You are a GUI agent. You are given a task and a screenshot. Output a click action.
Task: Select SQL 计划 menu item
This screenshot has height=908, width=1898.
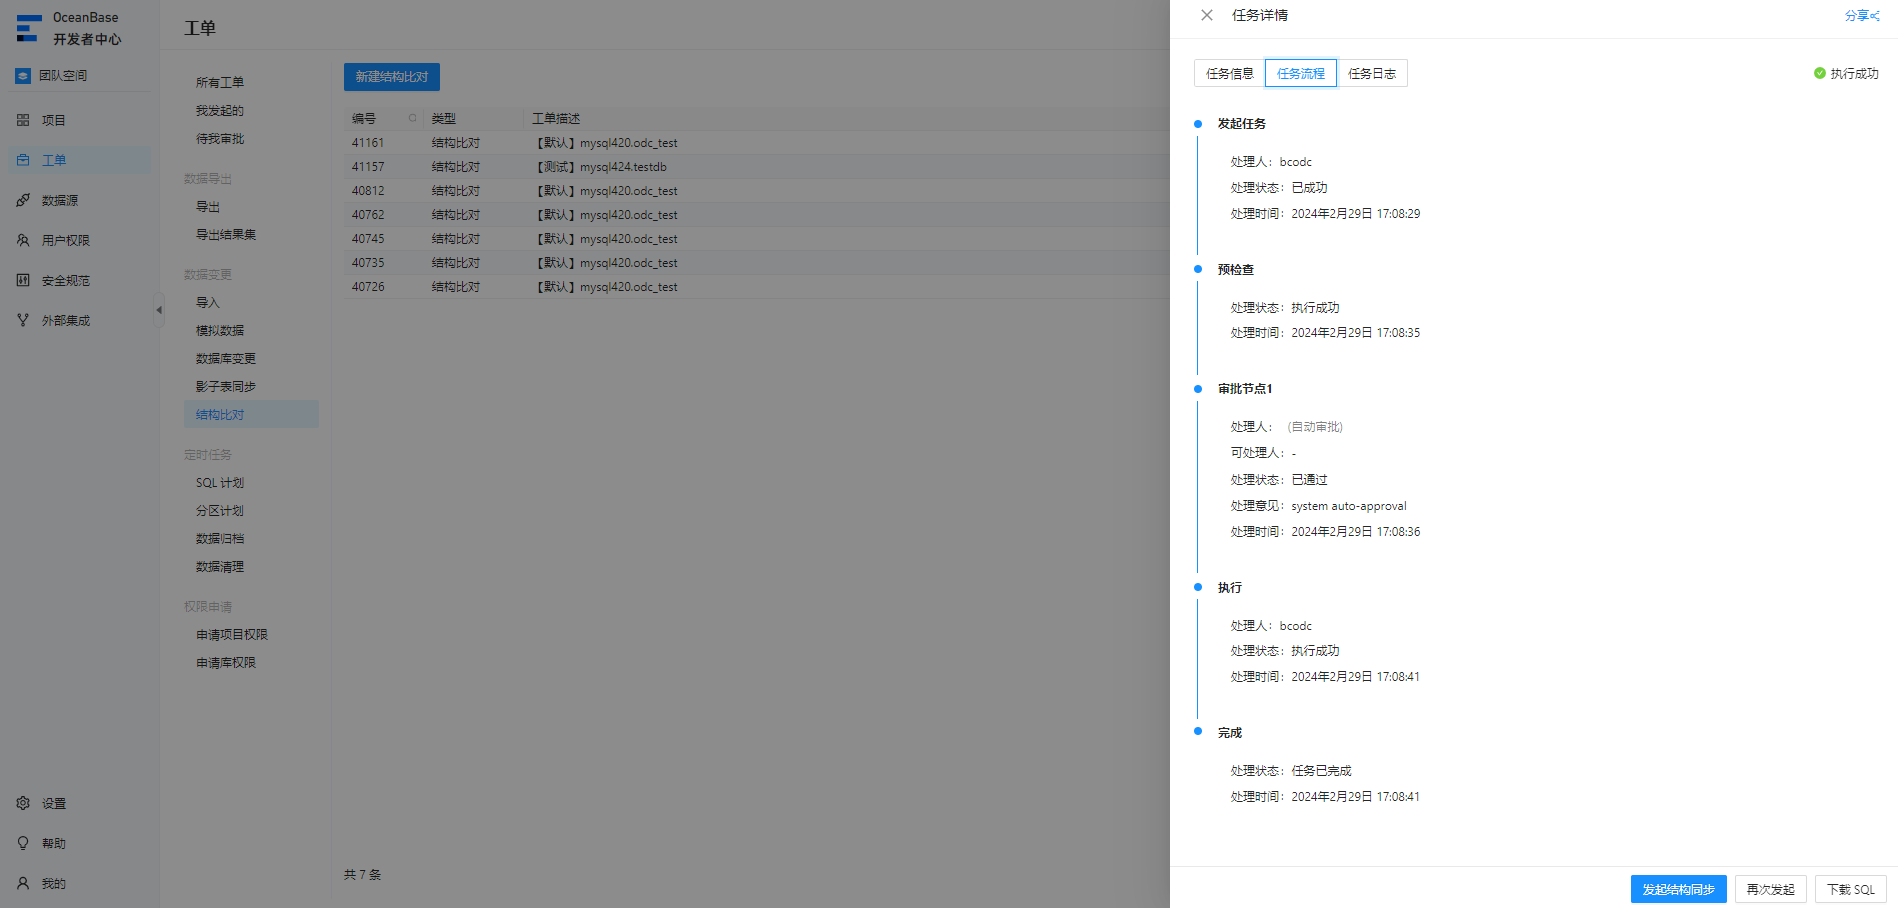[x=220, y=482]
